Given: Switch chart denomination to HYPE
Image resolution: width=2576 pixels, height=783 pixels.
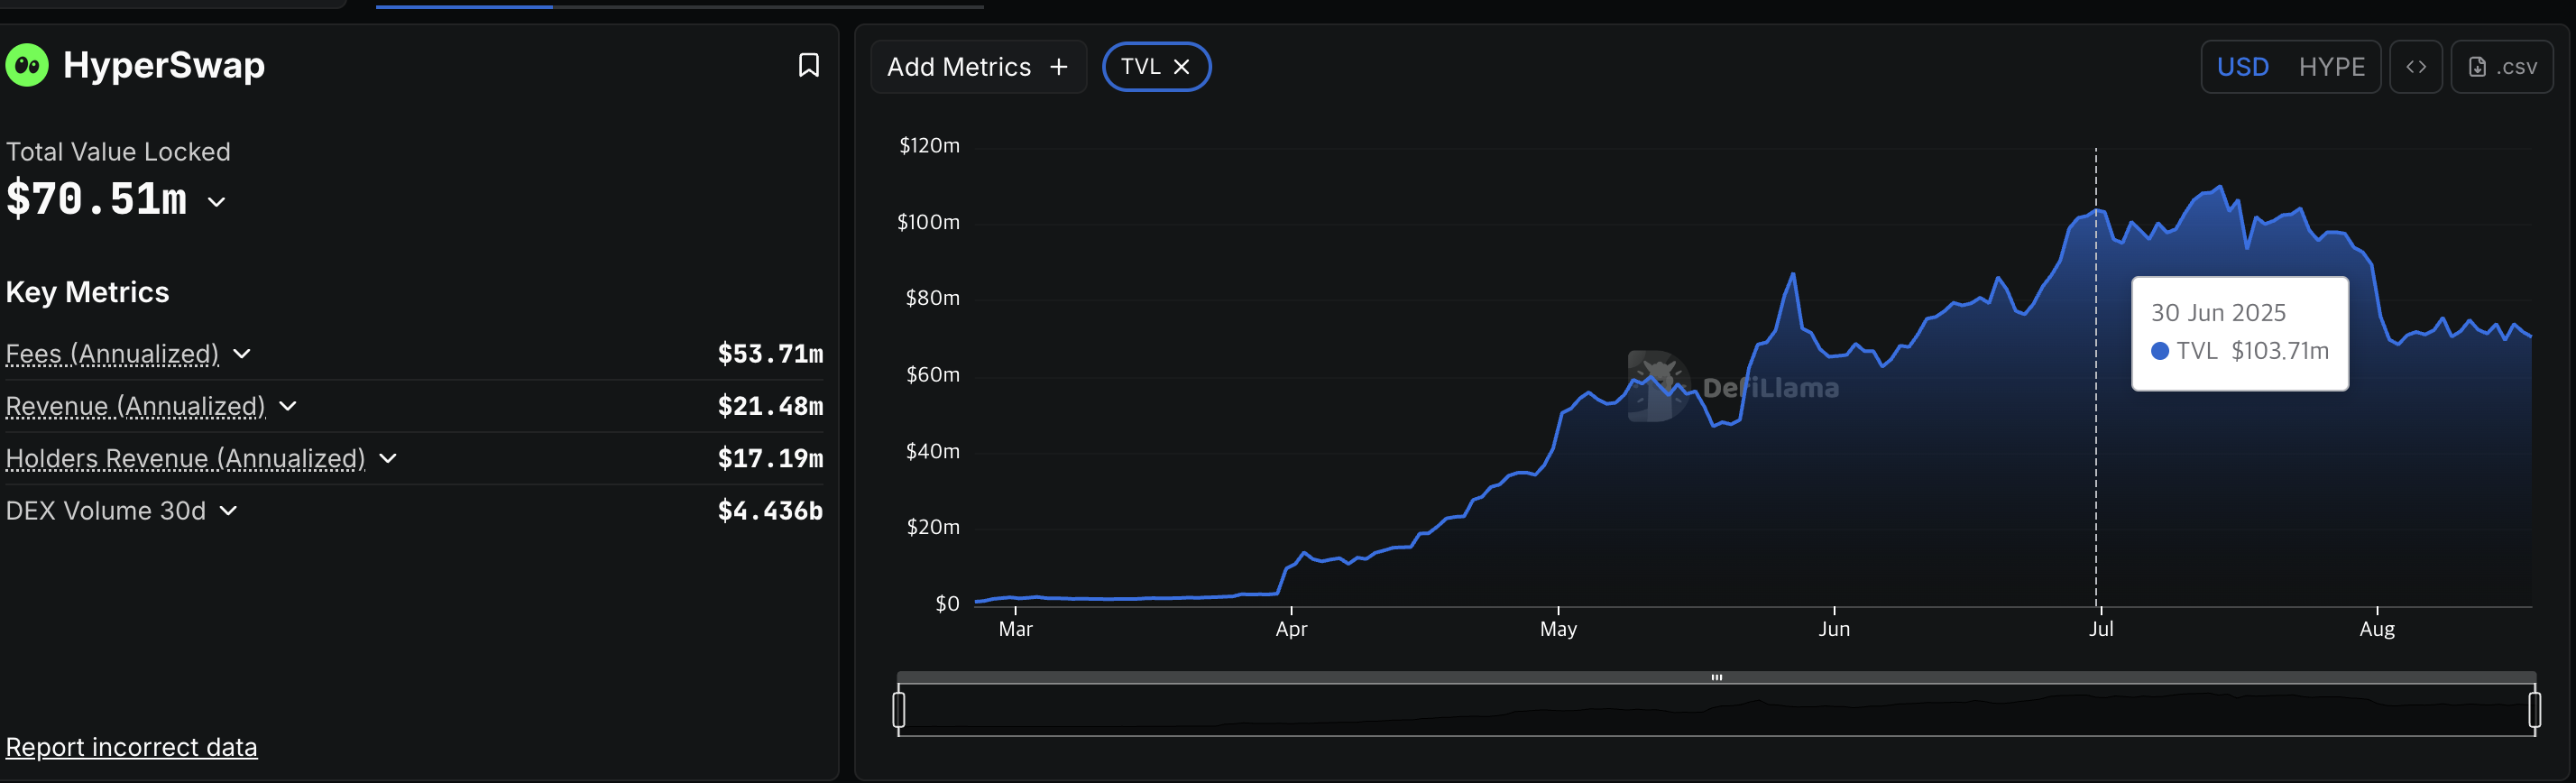Looking at the screenshot, I should click(2332, 67).
